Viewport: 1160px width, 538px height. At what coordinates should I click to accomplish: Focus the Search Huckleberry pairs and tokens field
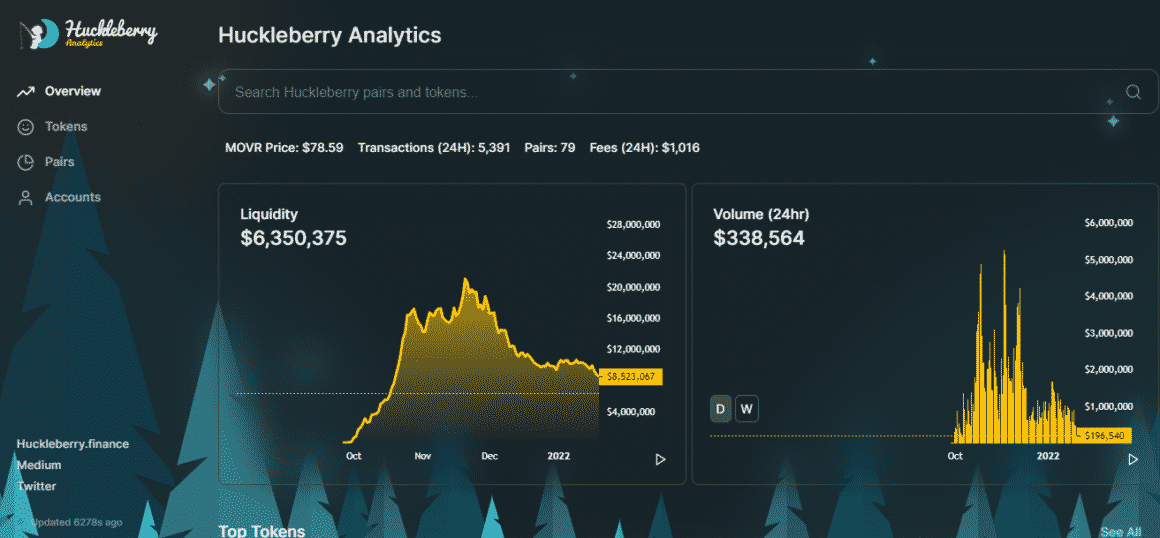pyautogui.click(x=688, y=92)
